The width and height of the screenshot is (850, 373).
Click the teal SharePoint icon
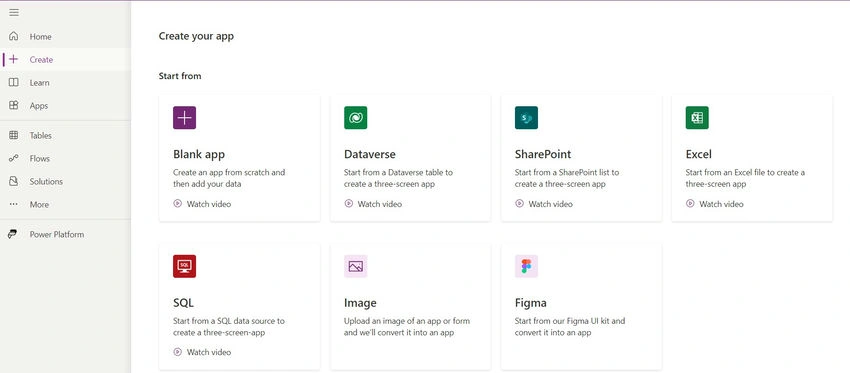tap(526, 118)
